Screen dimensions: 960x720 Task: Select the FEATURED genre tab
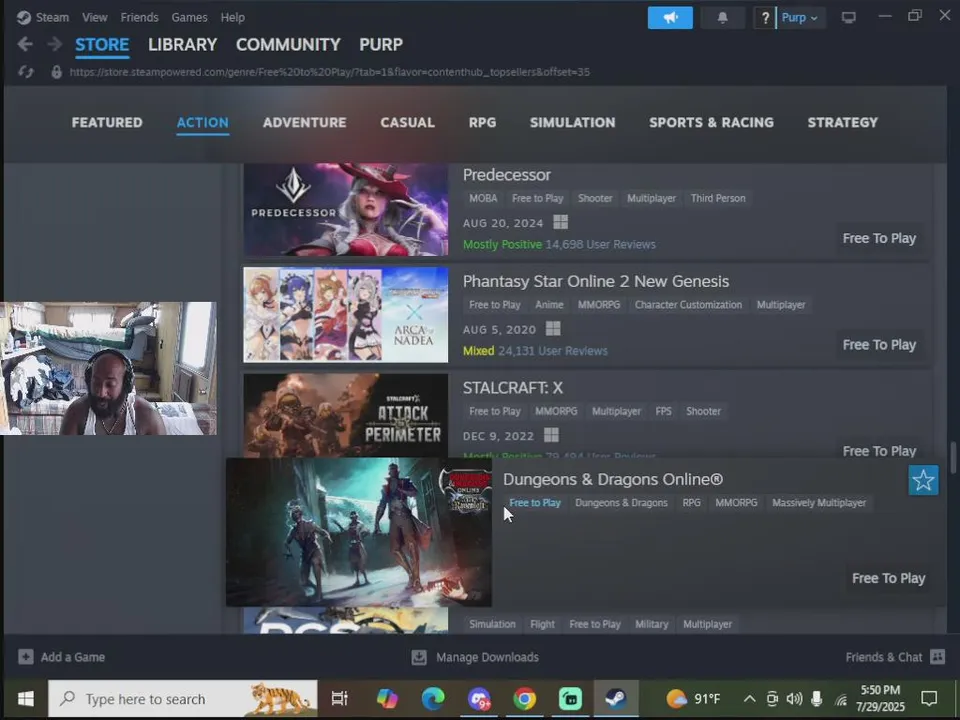coord(107,122)
